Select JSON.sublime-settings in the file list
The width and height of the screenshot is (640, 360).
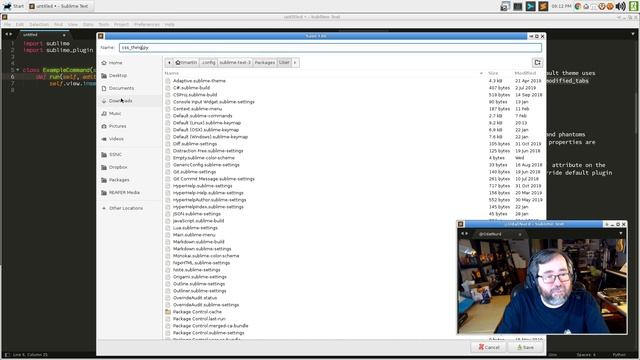tap(196, 214)
